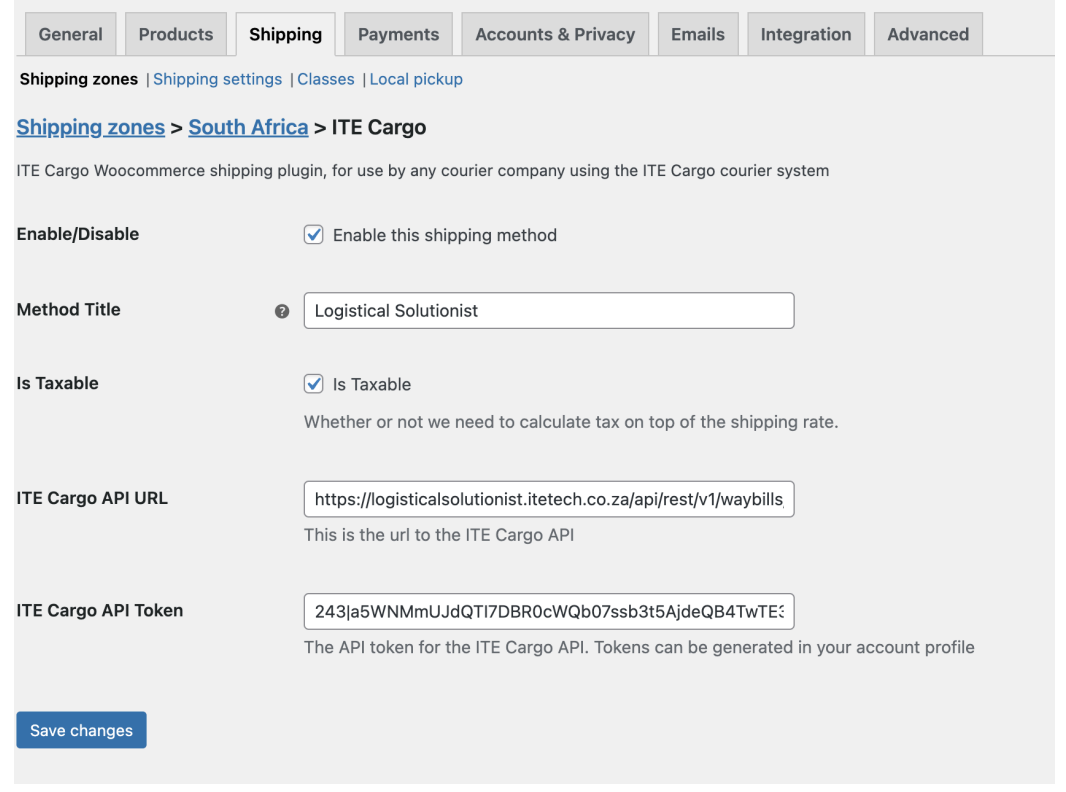Open South Africa breadcrumb link
Image resolution: width=1066 pixels, height=792 pixels.
point(248,127)
